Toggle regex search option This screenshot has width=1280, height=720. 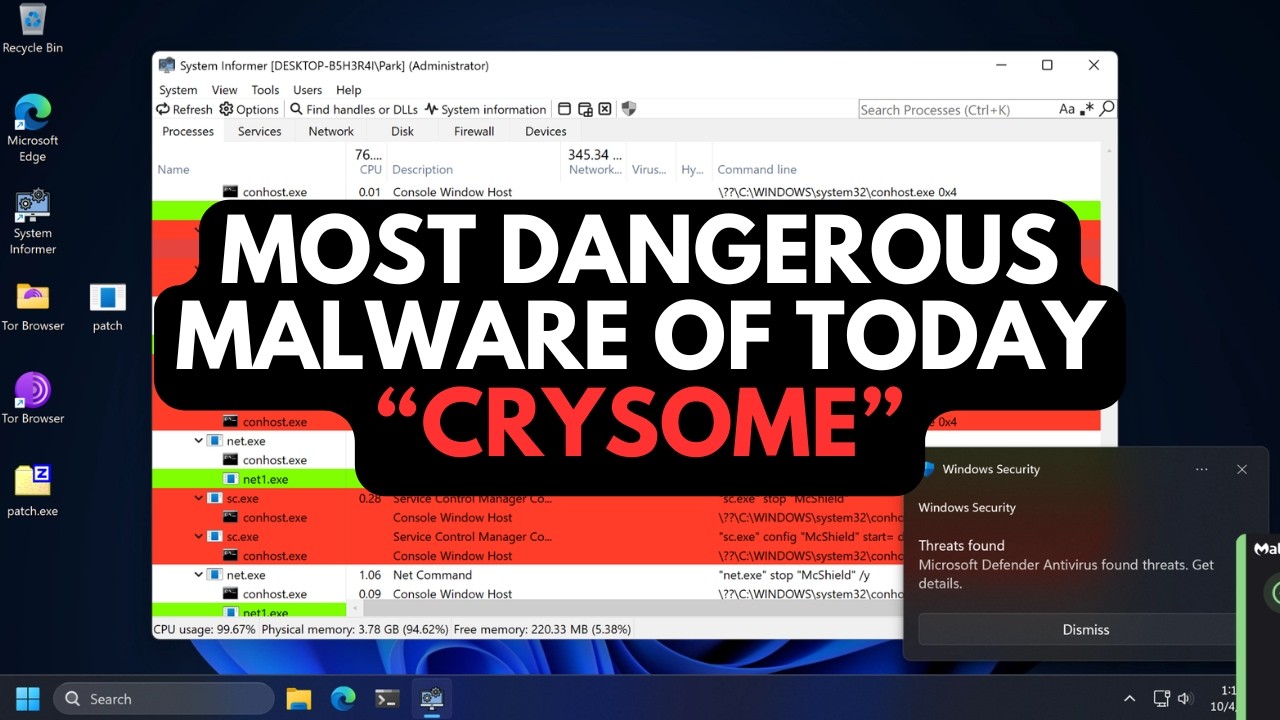1087,109
